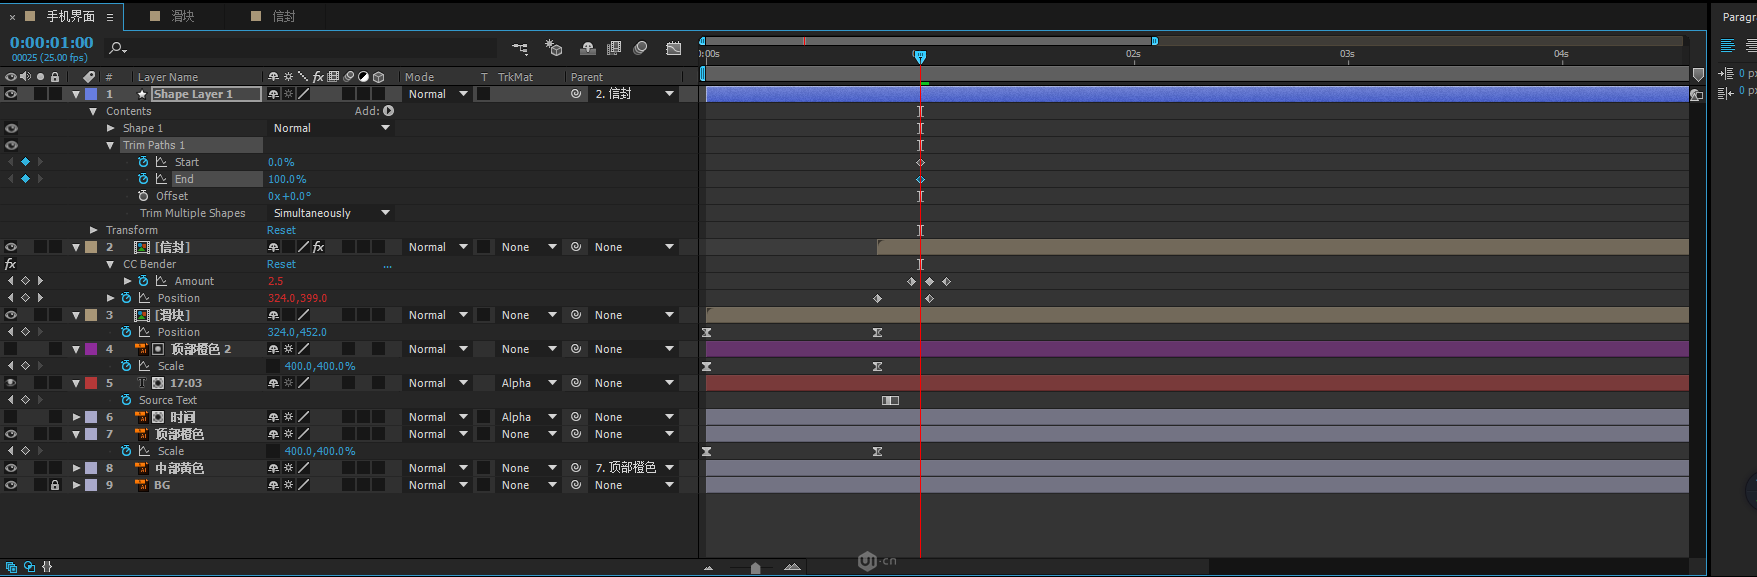Hide the Shape Layer 1 layer
1757x577 pixels.
11,94
